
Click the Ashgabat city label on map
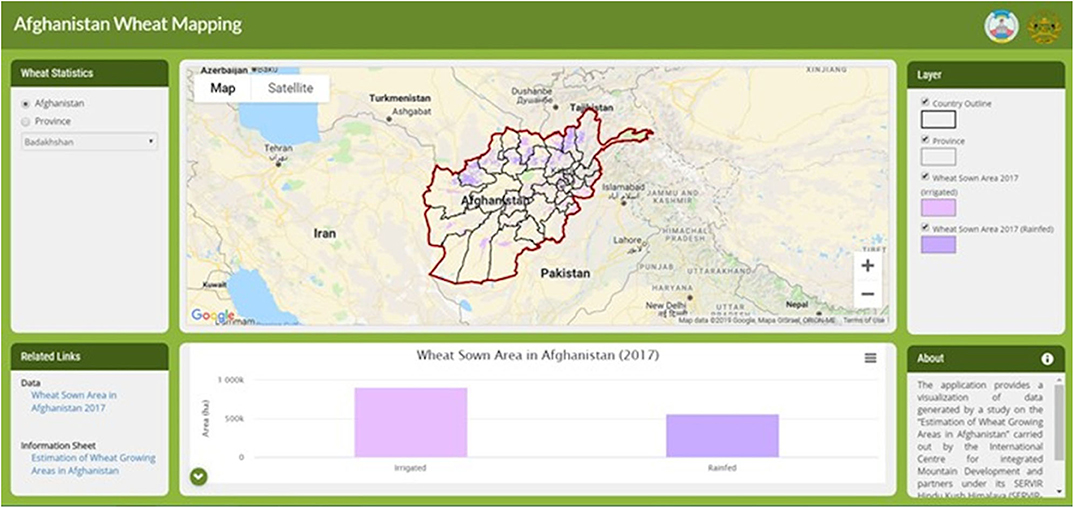click(x=411, y=112)
